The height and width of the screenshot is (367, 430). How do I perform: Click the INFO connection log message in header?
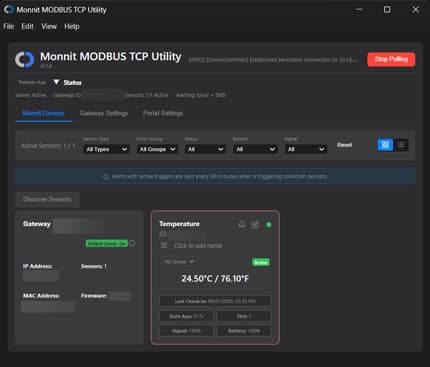click(273, 60)
